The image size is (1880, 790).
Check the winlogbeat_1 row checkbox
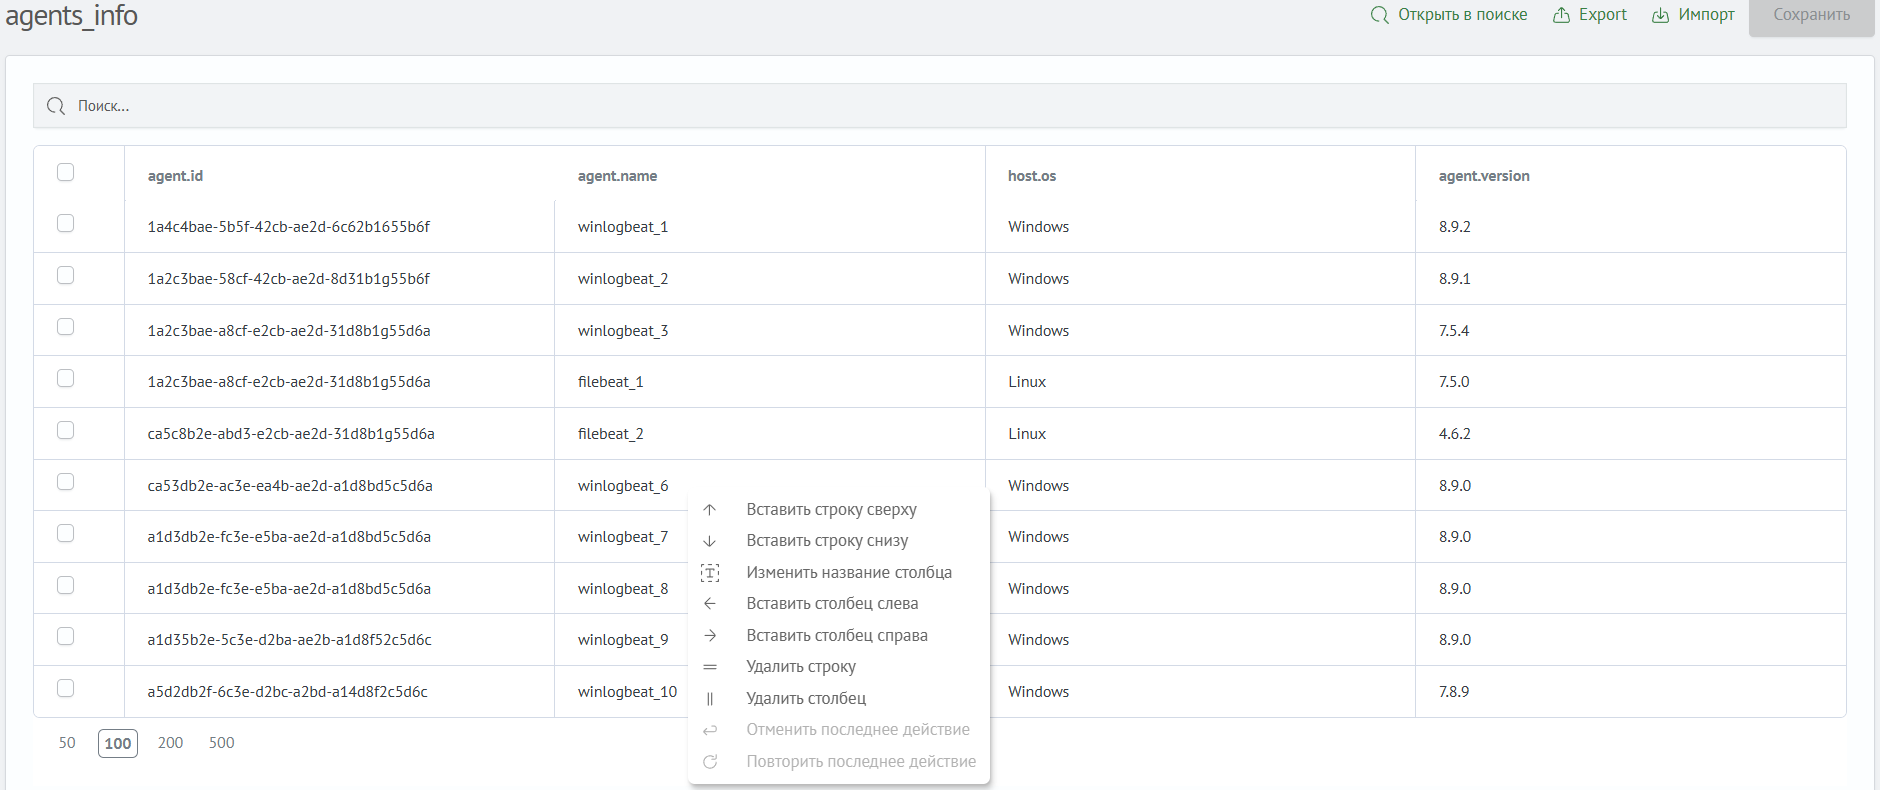click(66, 223)
